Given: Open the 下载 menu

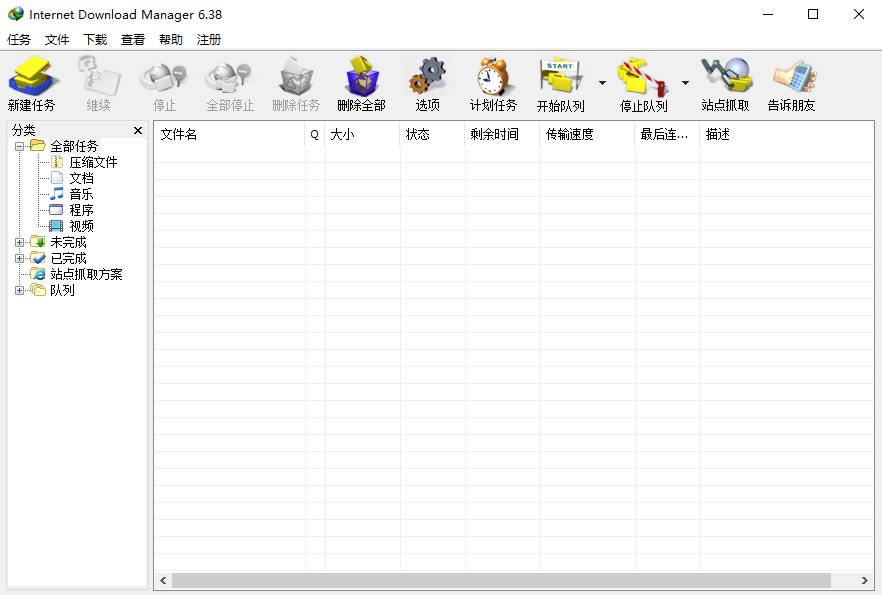Looking at the screenshot, I should (x=95, y=39).
